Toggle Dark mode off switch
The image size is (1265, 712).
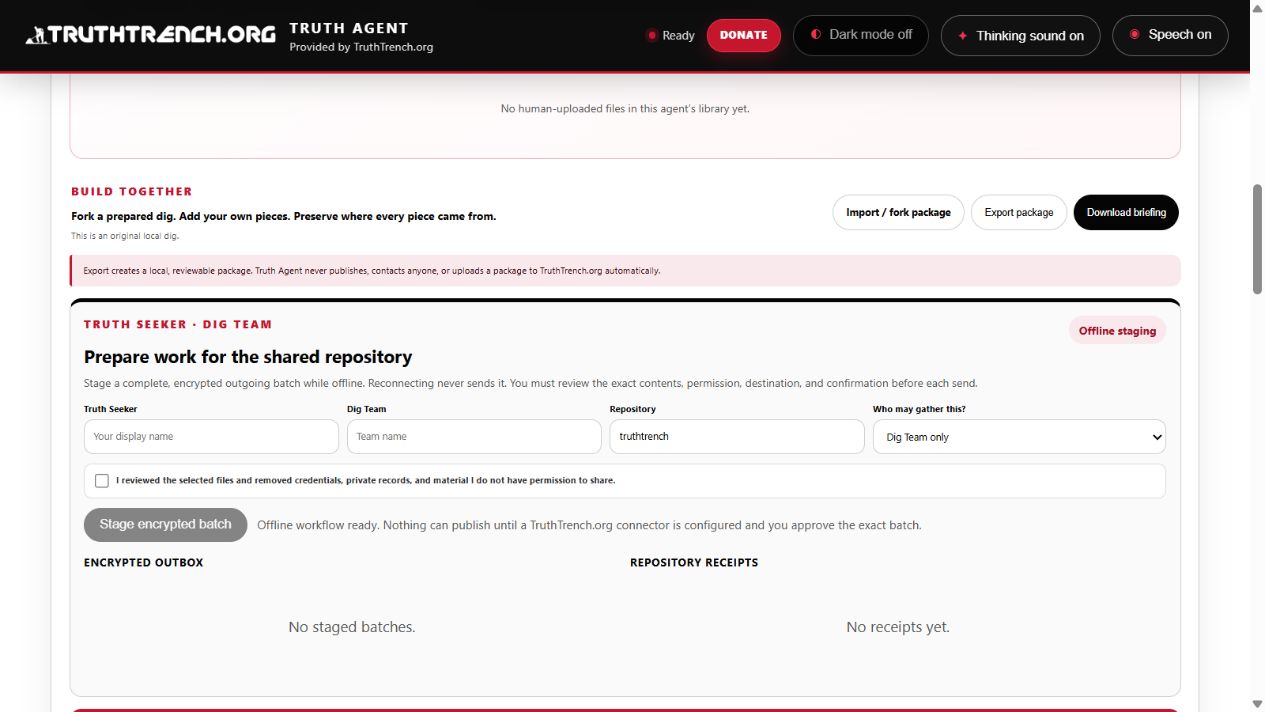click(x=861, y=35)
